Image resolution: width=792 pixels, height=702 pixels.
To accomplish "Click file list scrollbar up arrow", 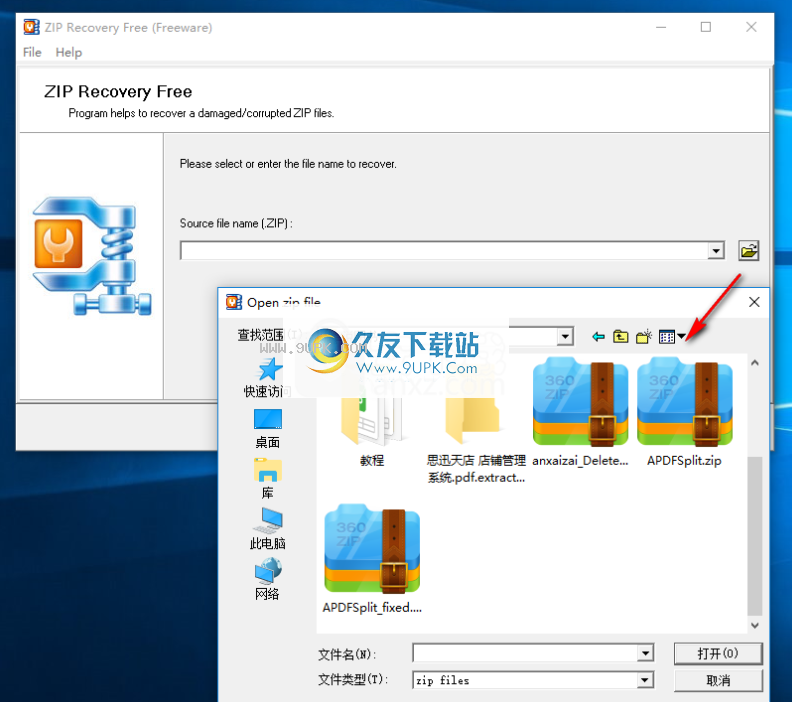I will click(x=755, y=363).
